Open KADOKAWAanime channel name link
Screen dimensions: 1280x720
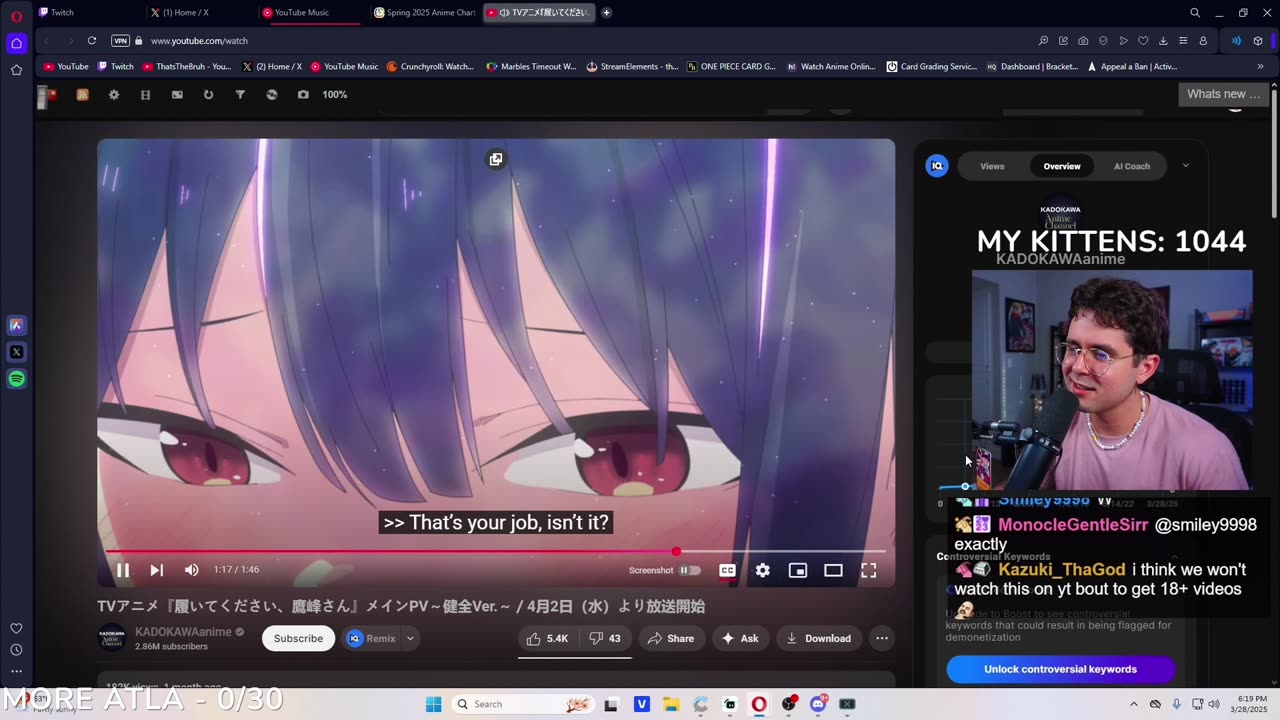coord(183,632)
